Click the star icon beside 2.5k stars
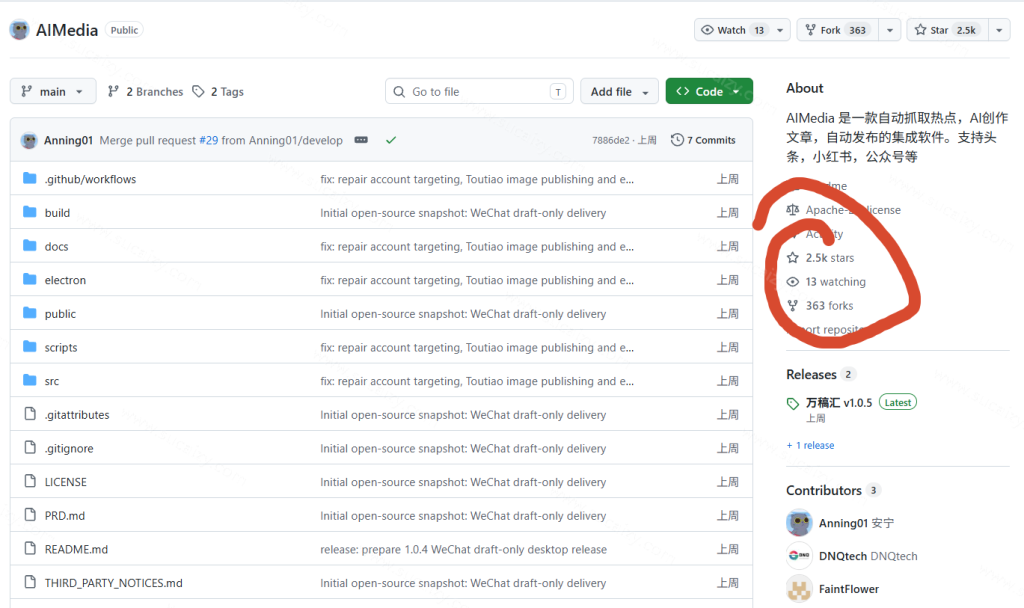Screen dimensions: 1024x608 tap(793, 258)
